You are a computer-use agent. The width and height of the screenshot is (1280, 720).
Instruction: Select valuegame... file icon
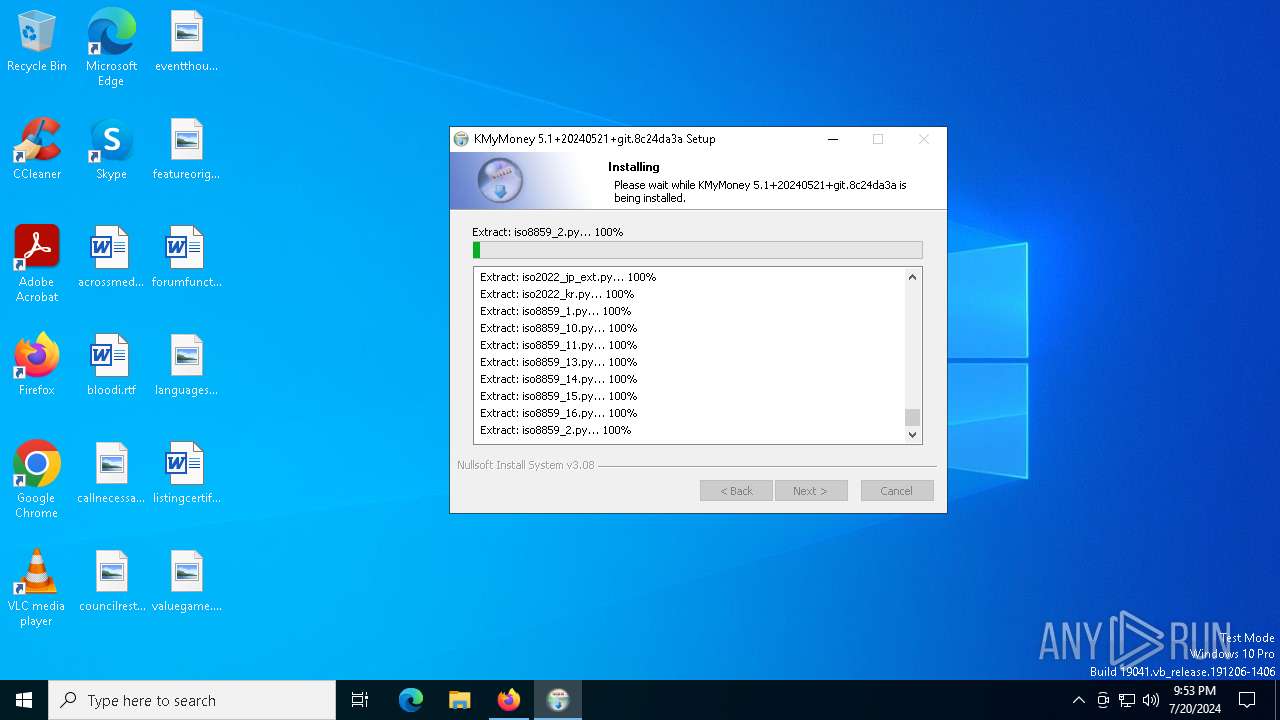(186, 582)
